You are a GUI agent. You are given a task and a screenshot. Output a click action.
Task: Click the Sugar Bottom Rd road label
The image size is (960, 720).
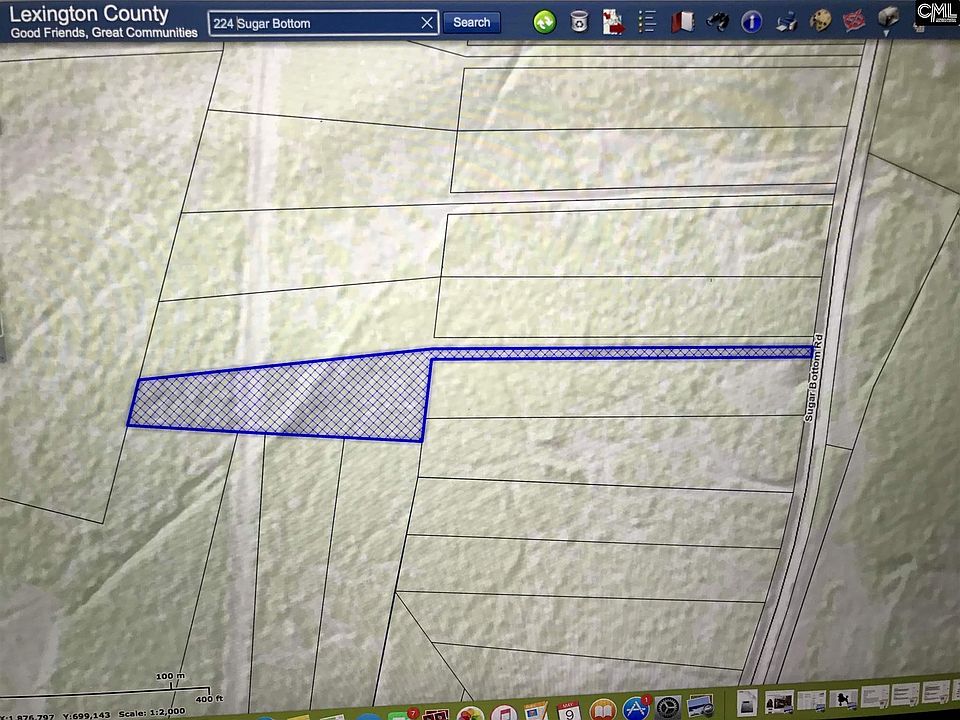click(814, 377)
